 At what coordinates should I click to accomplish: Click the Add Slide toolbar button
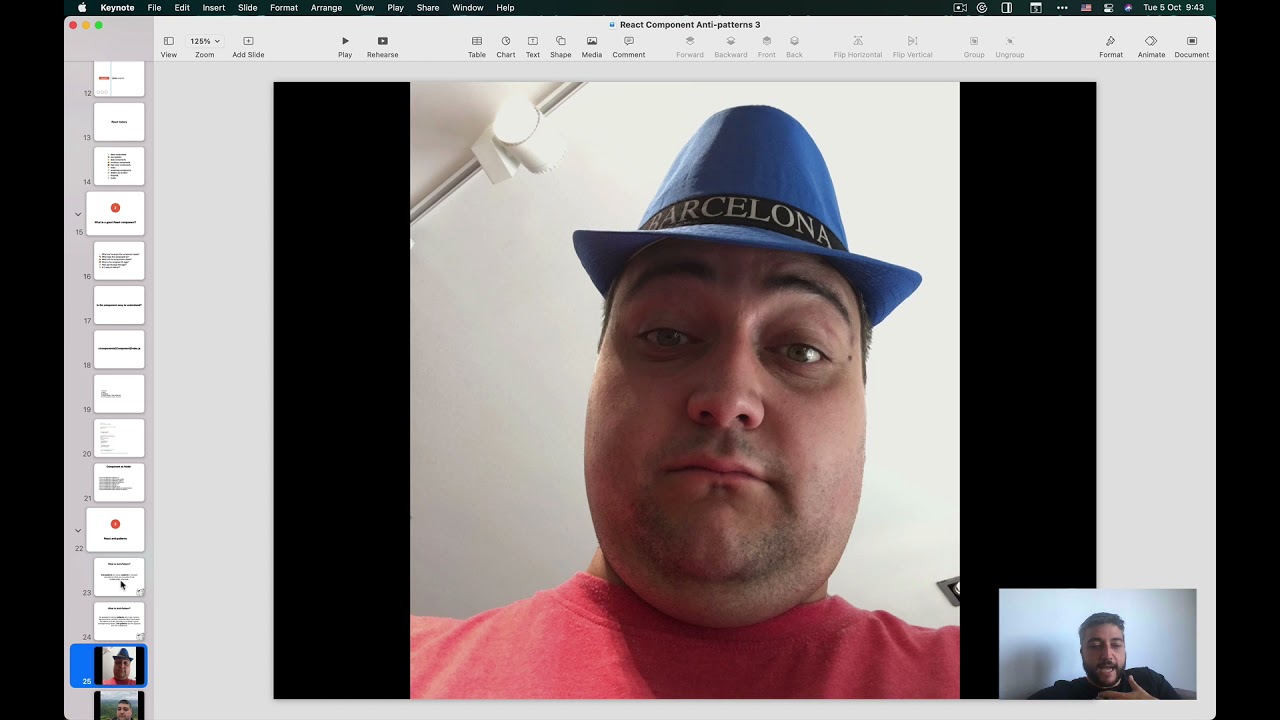point(248,47)
